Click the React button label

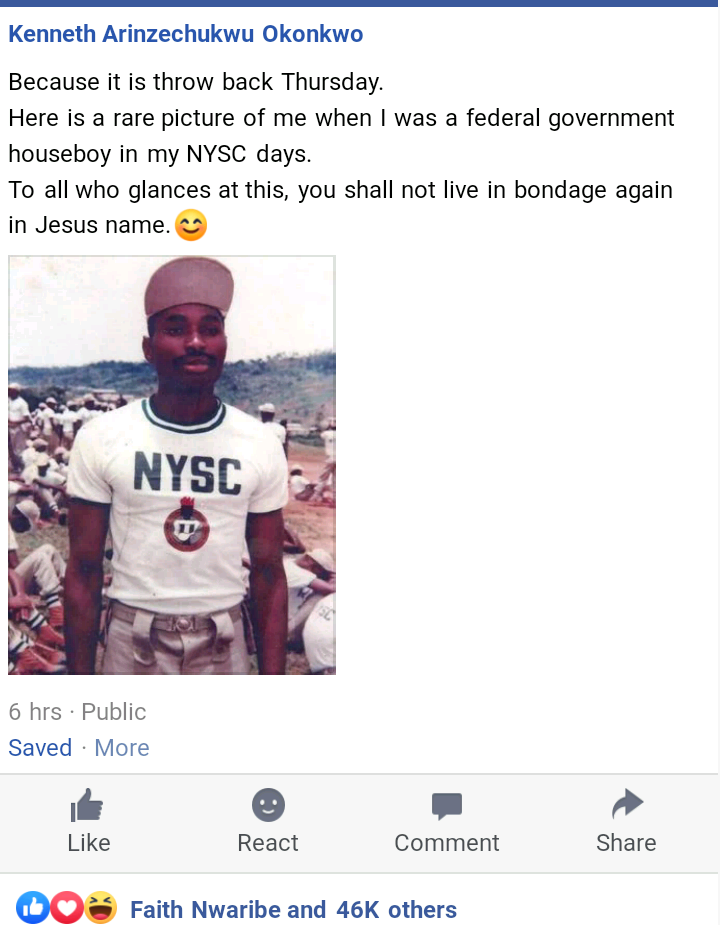(268, 842)
